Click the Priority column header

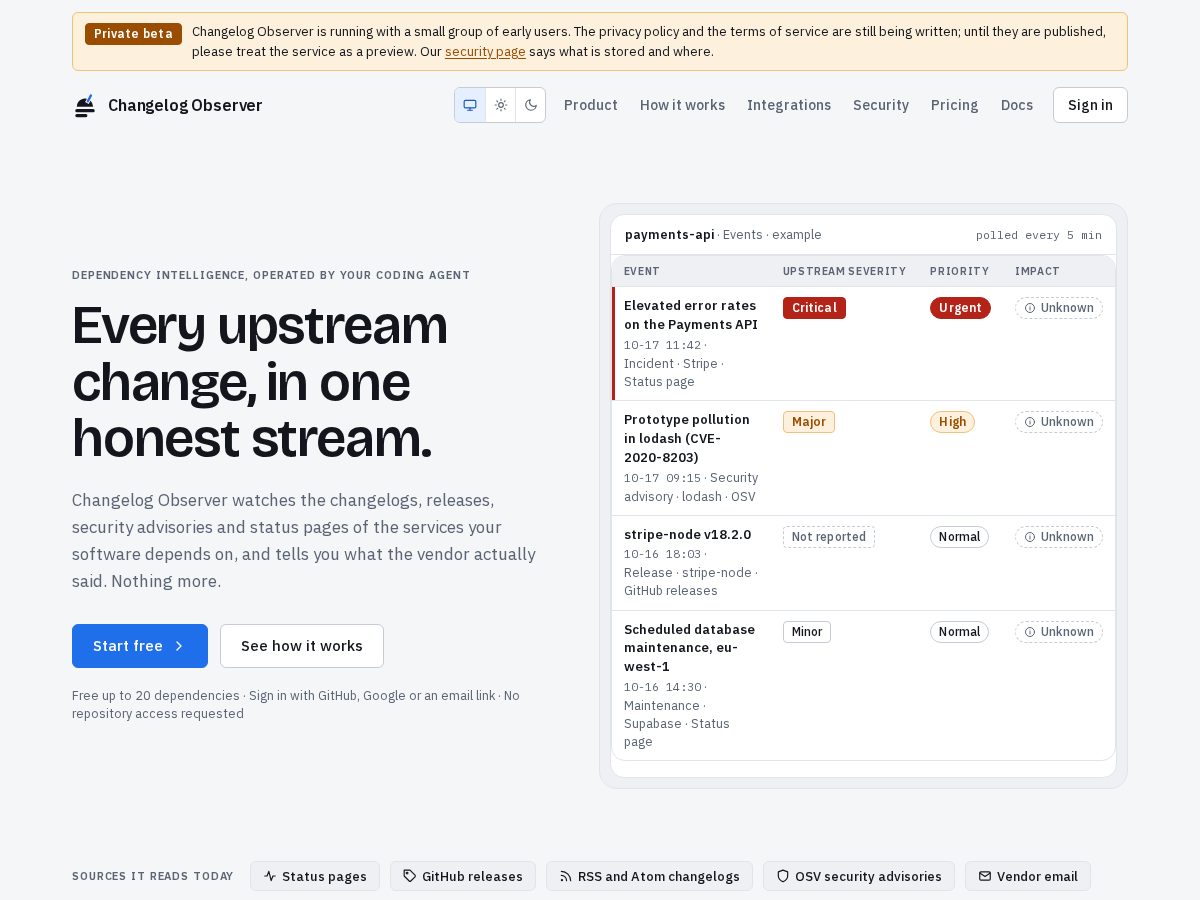(x=959, y=271)
